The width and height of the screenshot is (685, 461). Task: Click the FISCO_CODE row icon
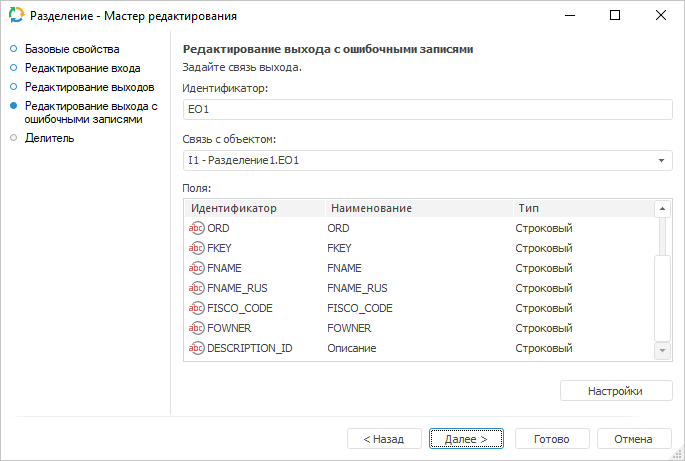click(196, 308)
